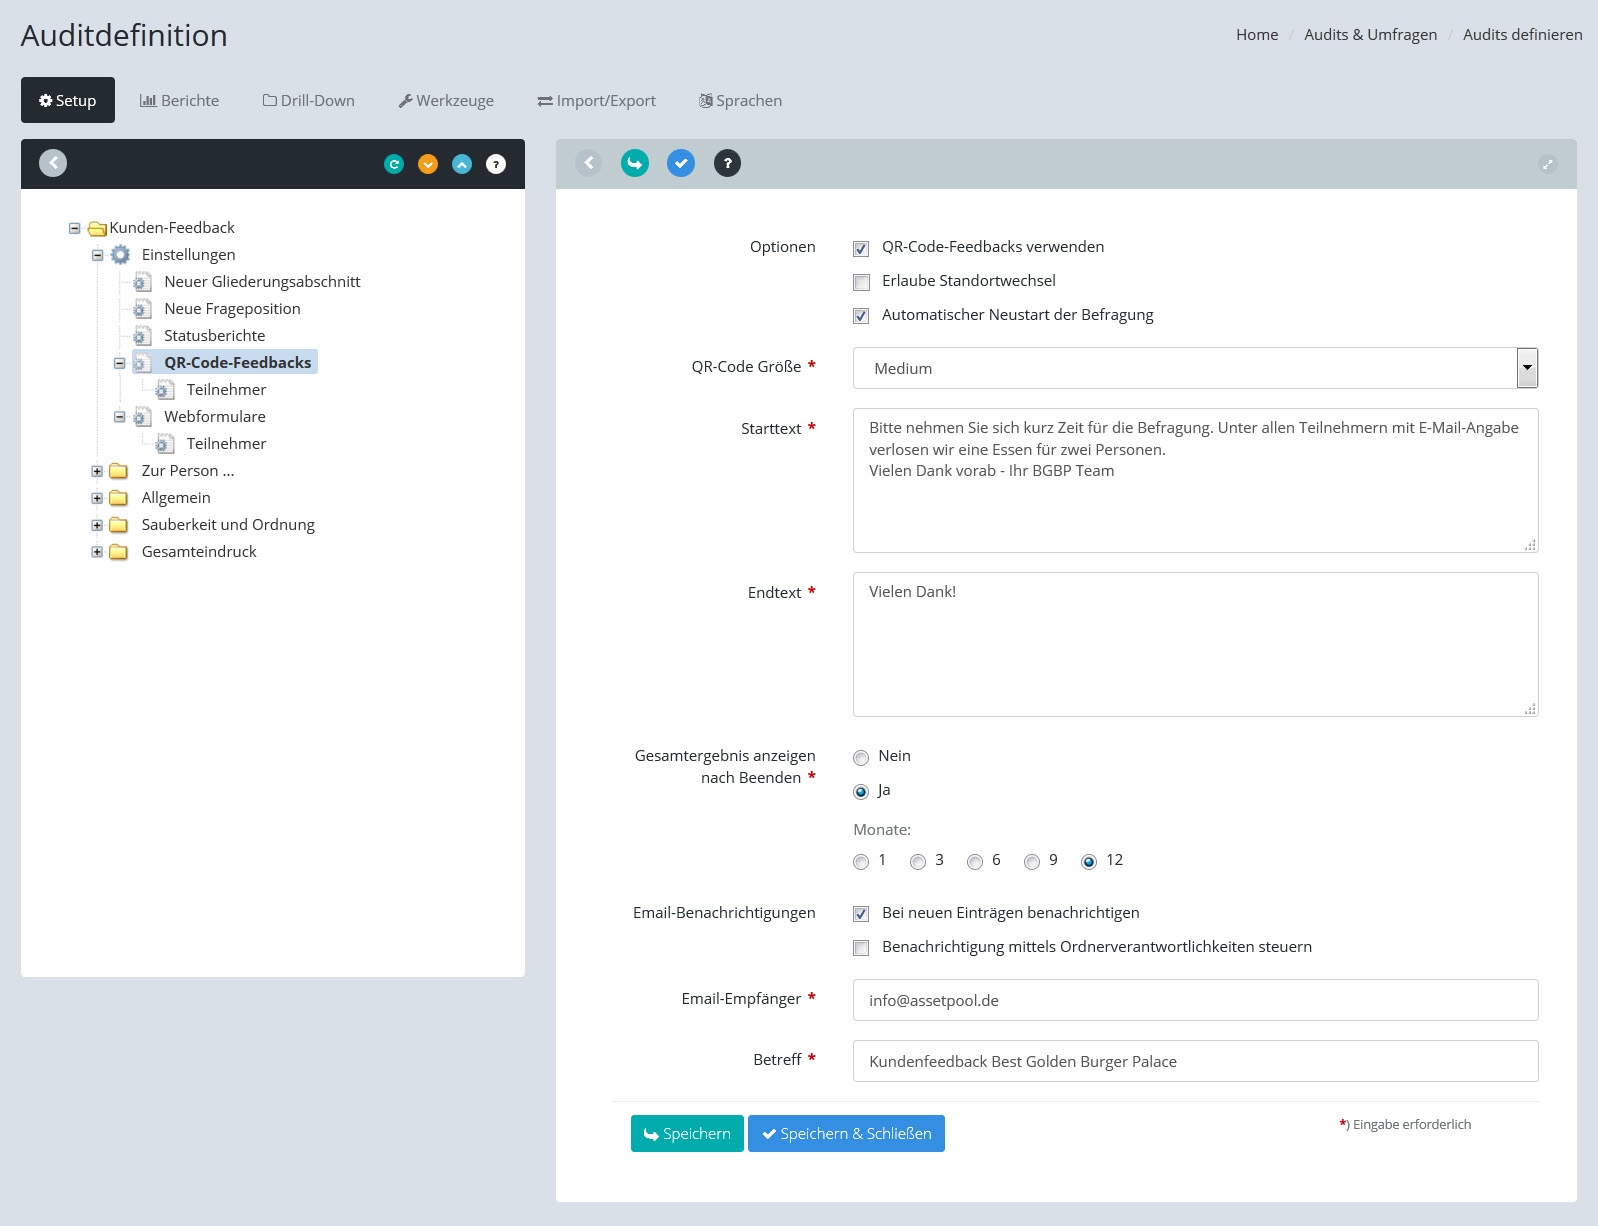Switch to the Berichte tab

[180, 101]
